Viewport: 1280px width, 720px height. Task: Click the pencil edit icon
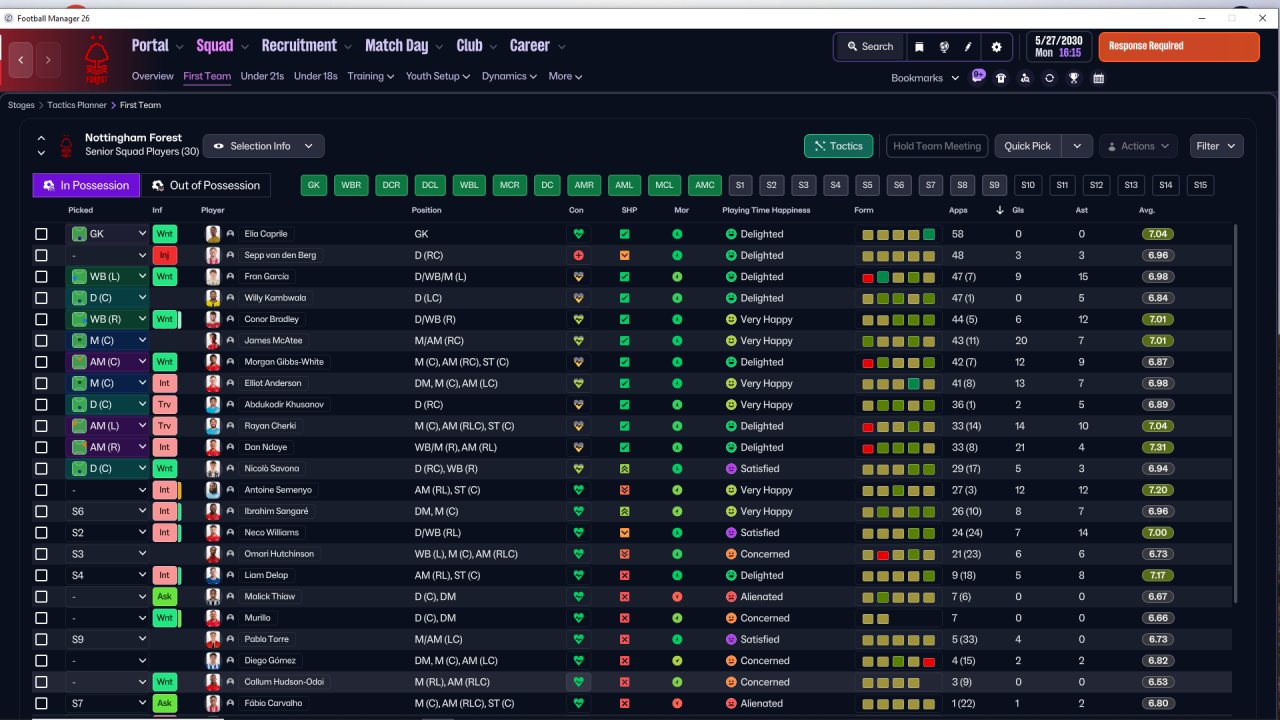[968, 47]
